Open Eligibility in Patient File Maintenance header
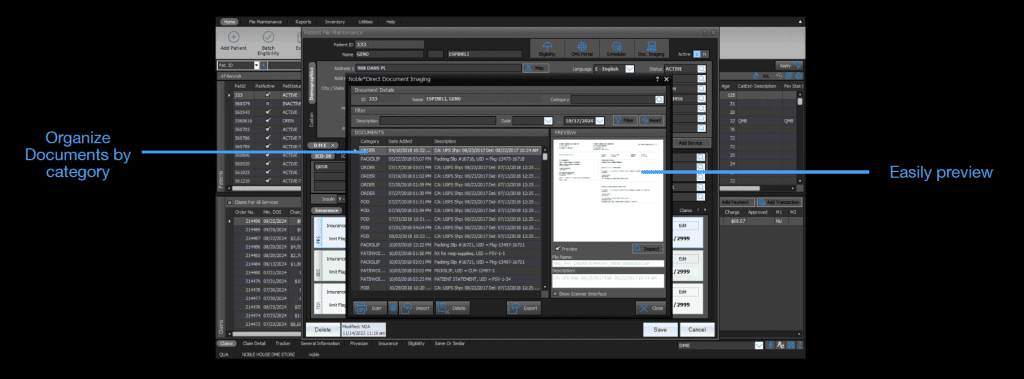The height and width of the screenshot is (379, 1024). 547,49
